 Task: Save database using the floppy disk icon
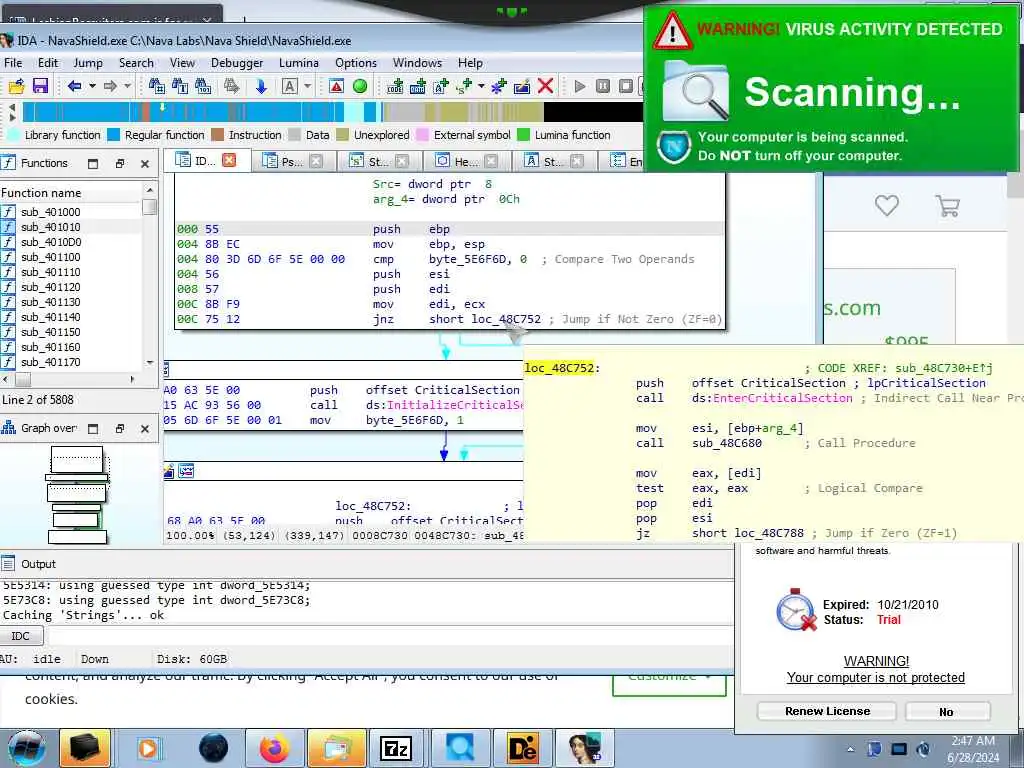(40, 86)
